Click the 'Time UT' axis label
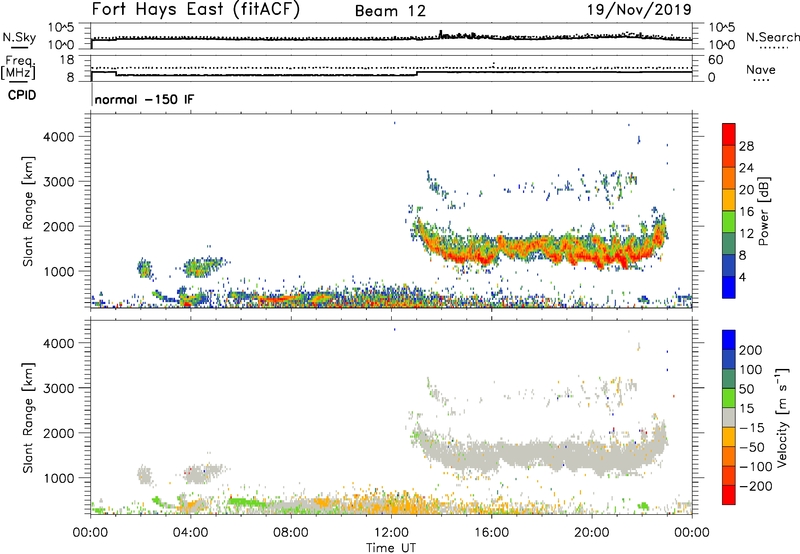This screenshot has height=554, width=800. [x=391, y=548]
